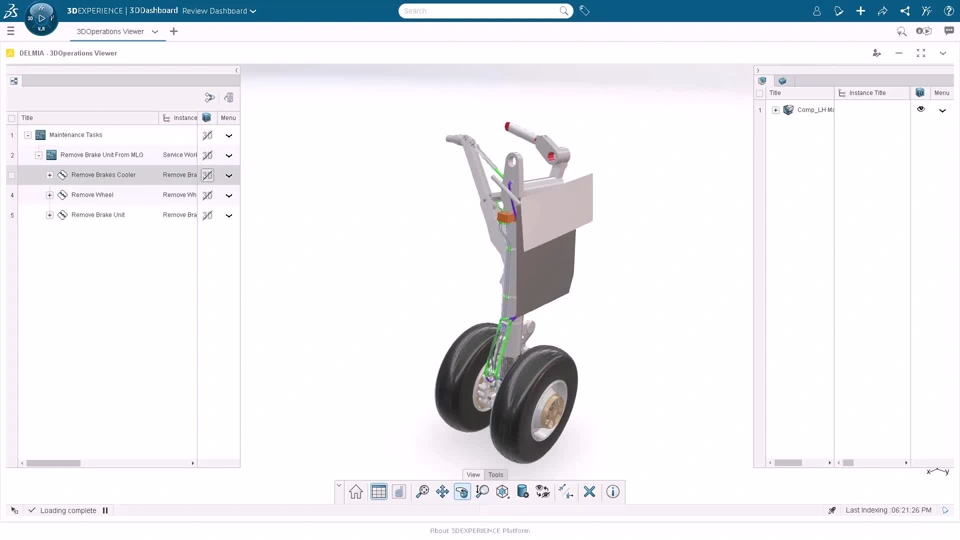The image size is (960, 540).
Task: Collapse the Maintenance Tasks tree node
Action: [x=28, y=135]
